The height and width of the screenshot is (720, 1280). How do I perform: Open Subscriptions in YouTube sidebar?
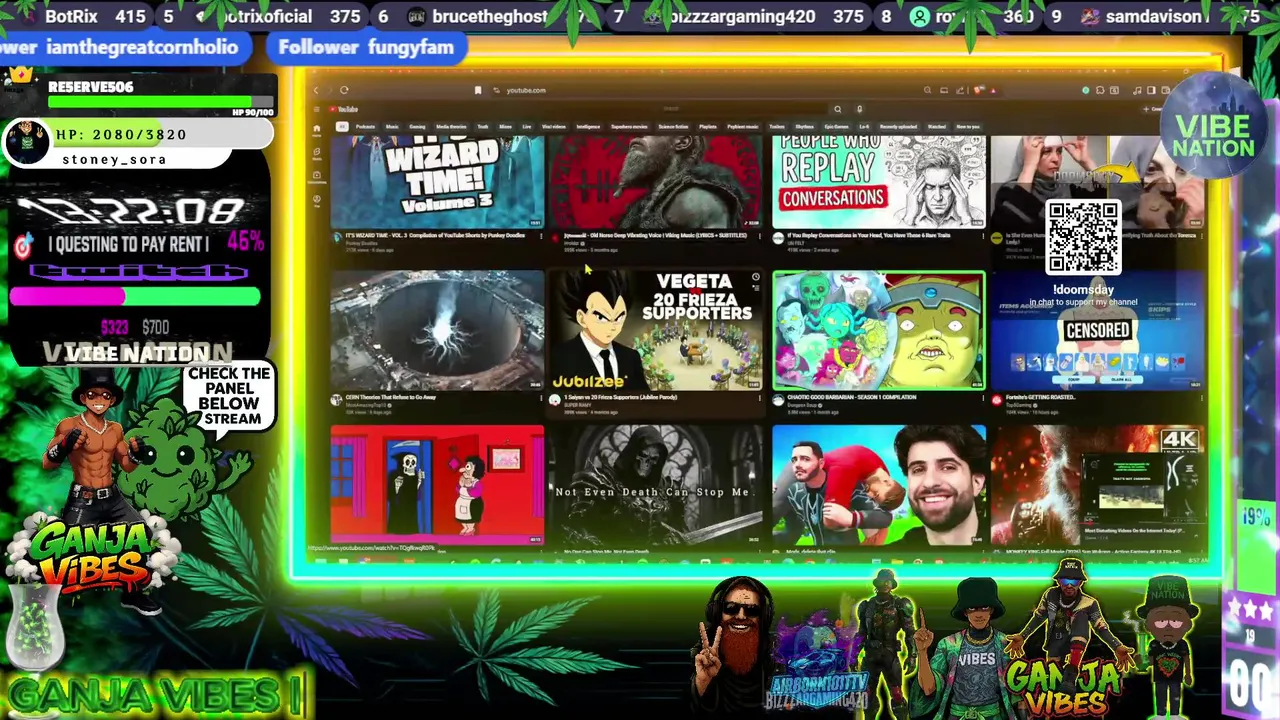[x=317, y=177]
